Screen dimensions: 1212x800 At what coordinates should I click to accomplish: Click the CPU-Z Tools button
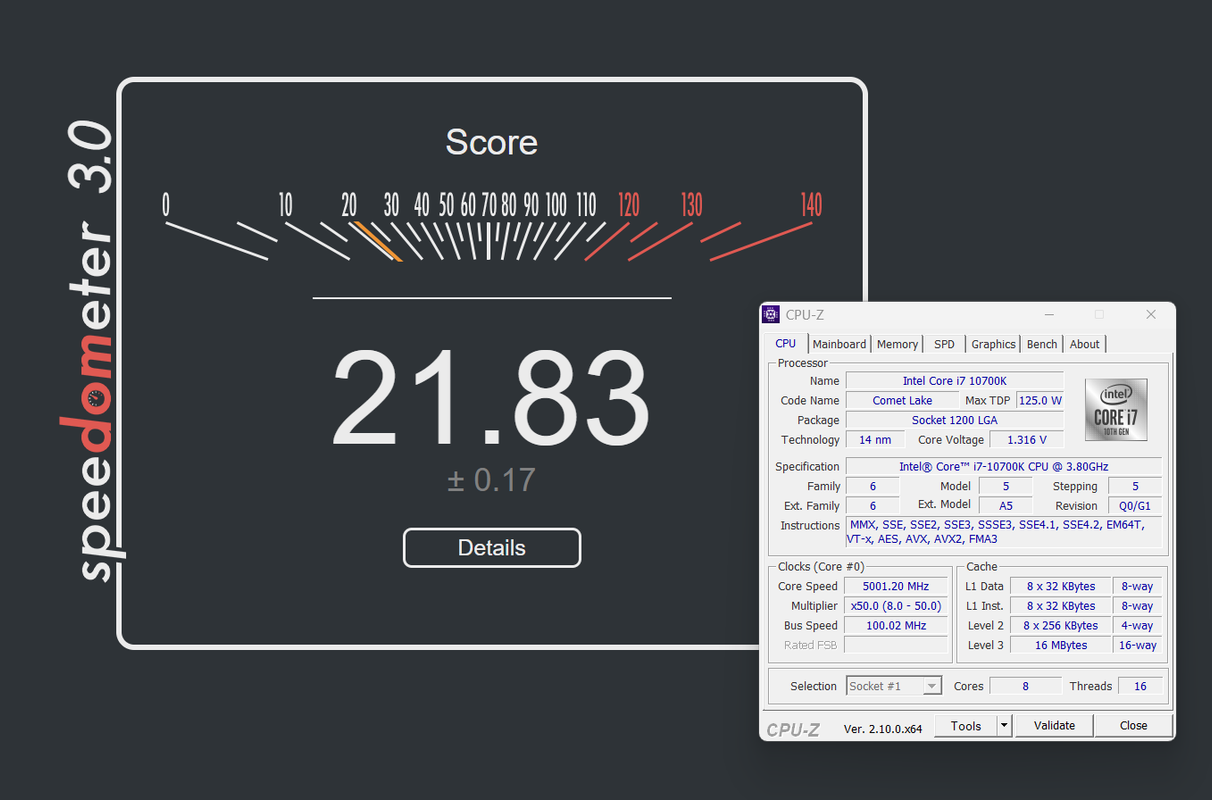[x=966, y=726]
